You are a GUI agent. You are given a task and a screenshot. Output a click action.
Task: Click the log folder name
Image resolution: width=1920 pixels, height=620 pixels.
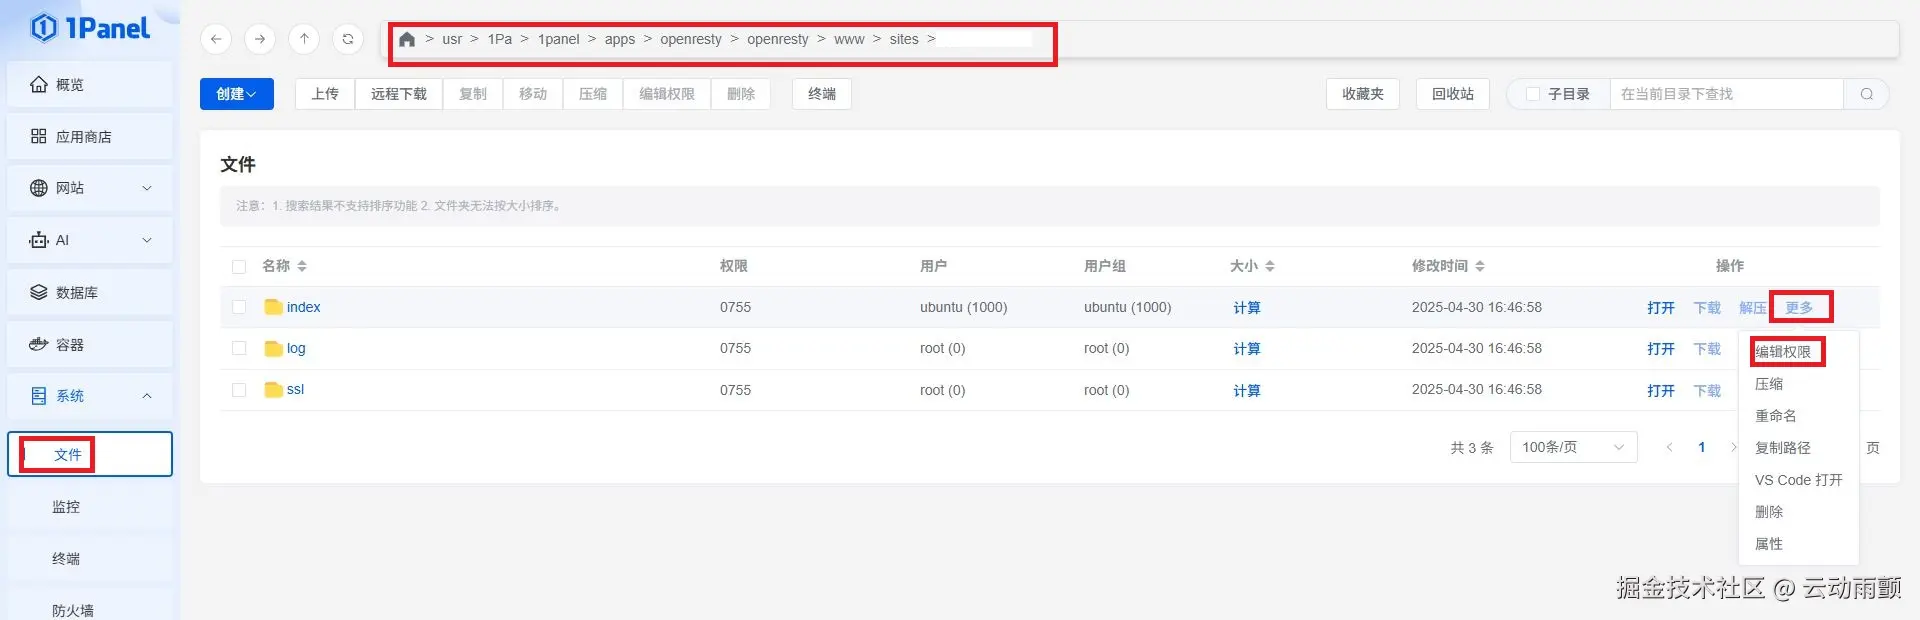(296, 348)
